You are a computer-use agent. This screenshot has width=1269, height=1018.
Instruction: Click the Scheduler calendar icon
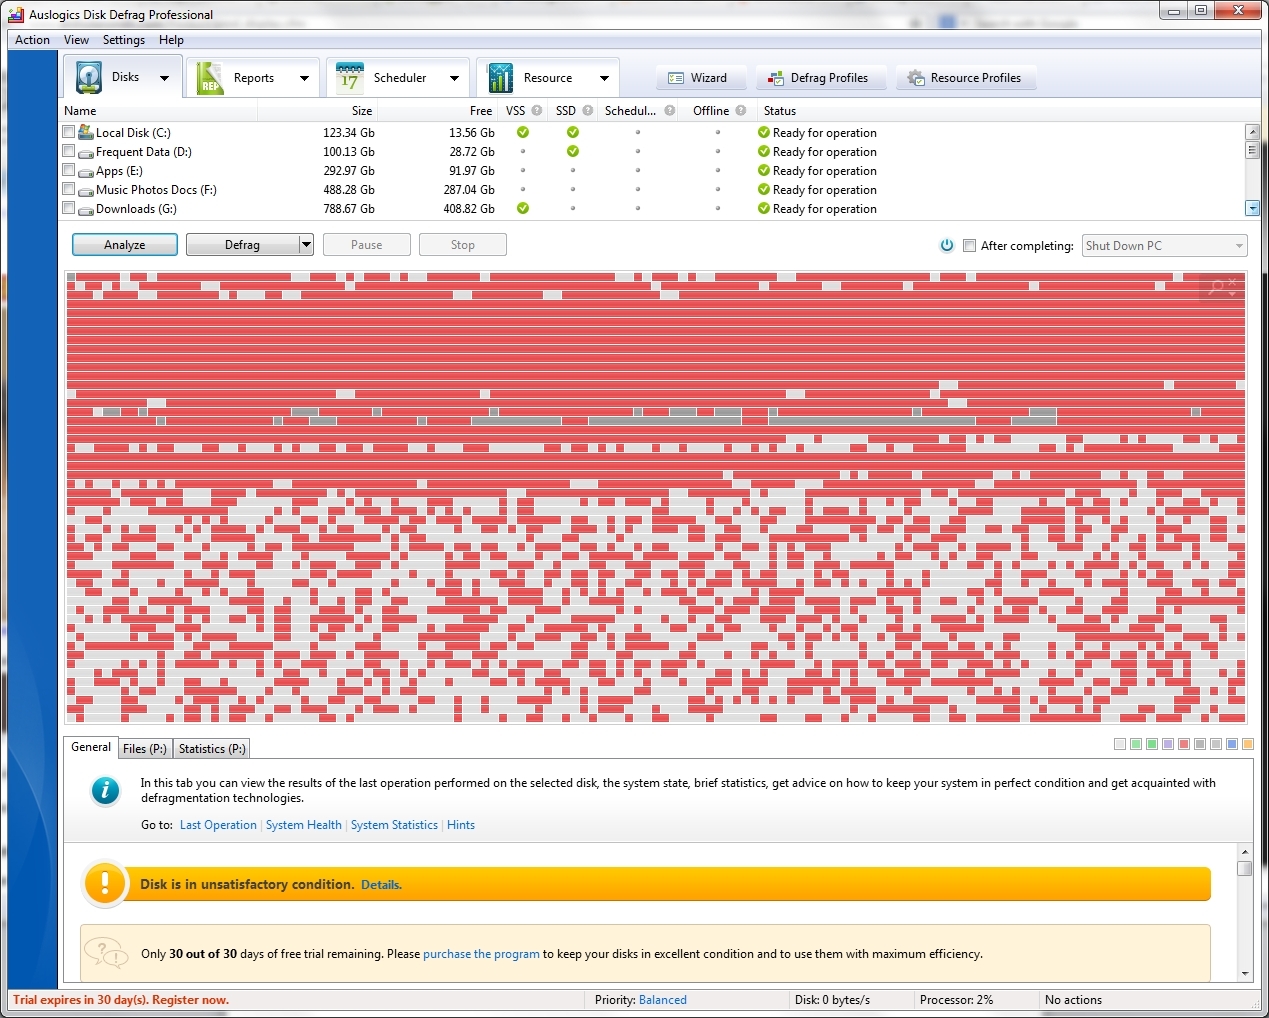click(x=350, y=77)
